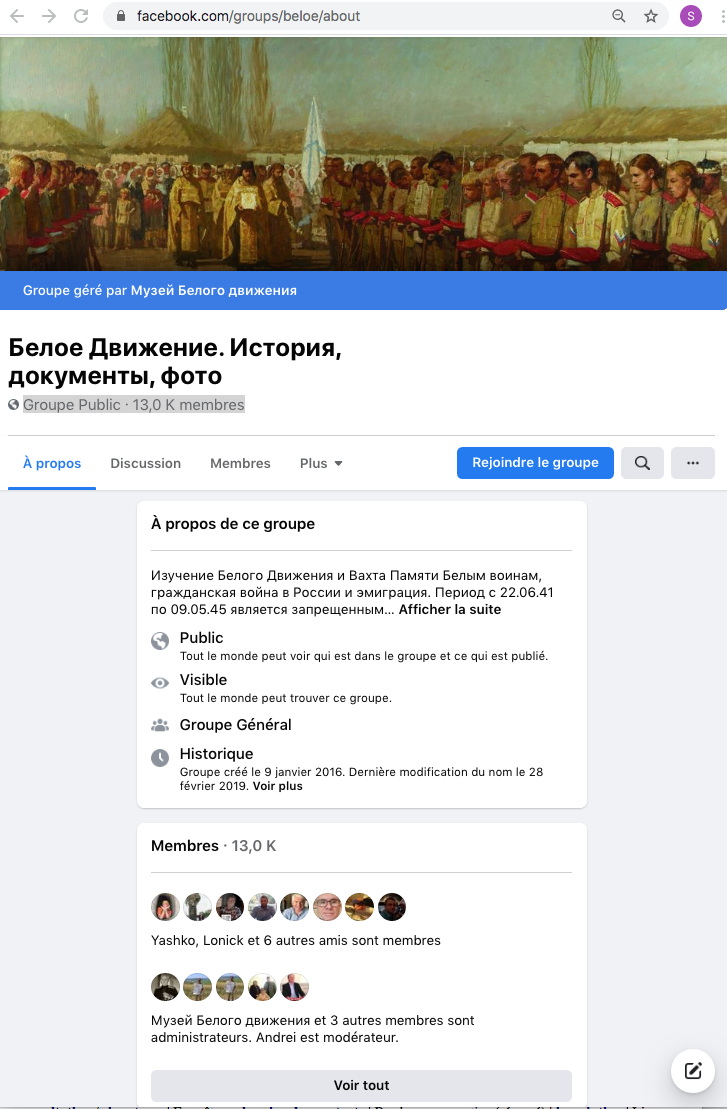
Task: Open the purple S profile avatar
Action: pos(690,16)
